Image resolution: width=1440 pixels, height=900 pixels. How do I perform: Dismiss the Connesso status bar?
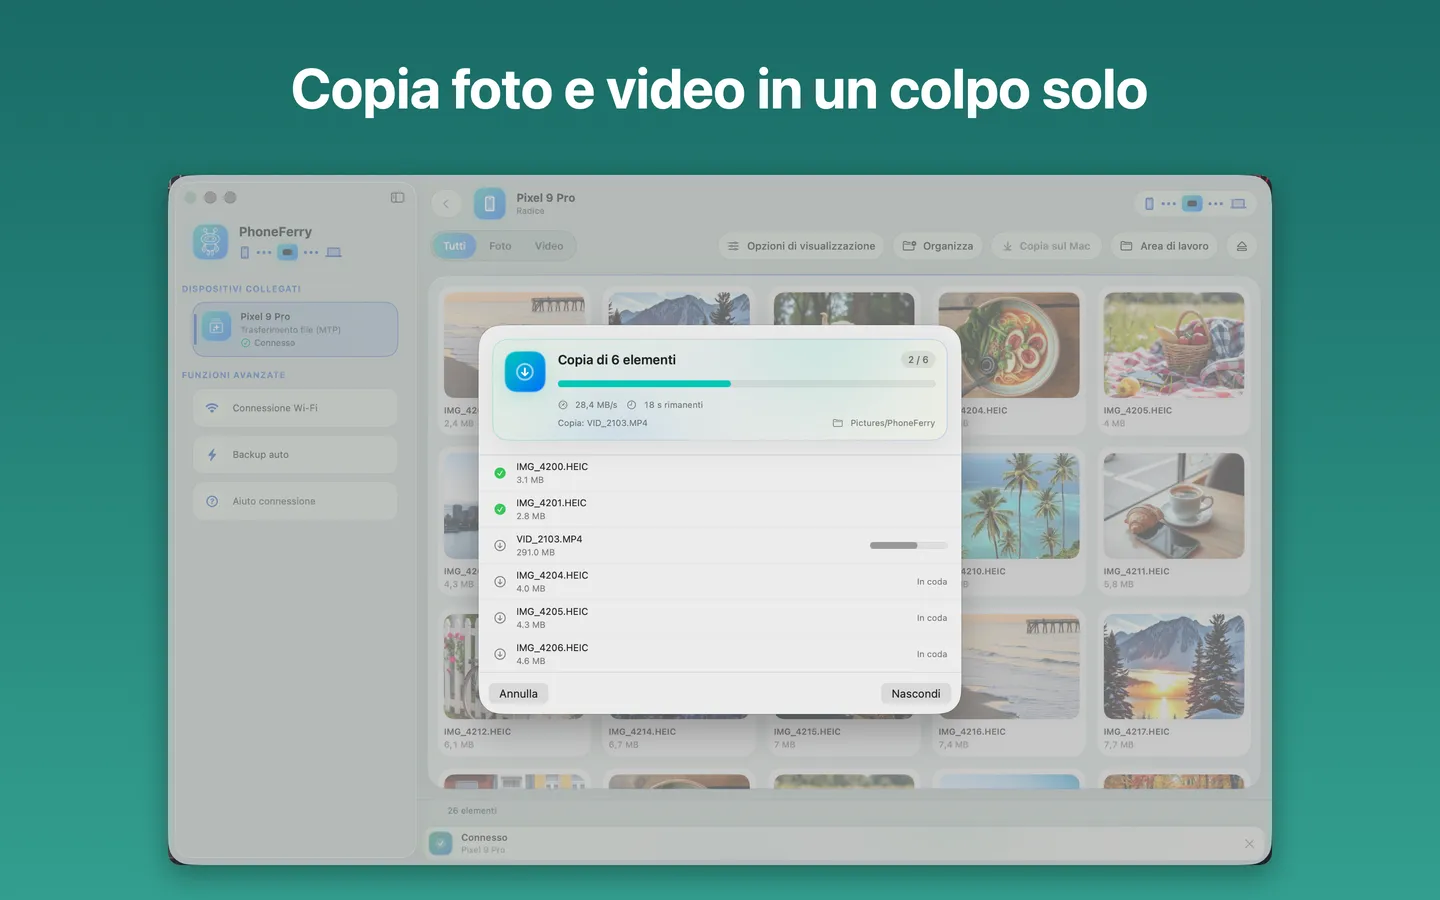point(1249,844)
